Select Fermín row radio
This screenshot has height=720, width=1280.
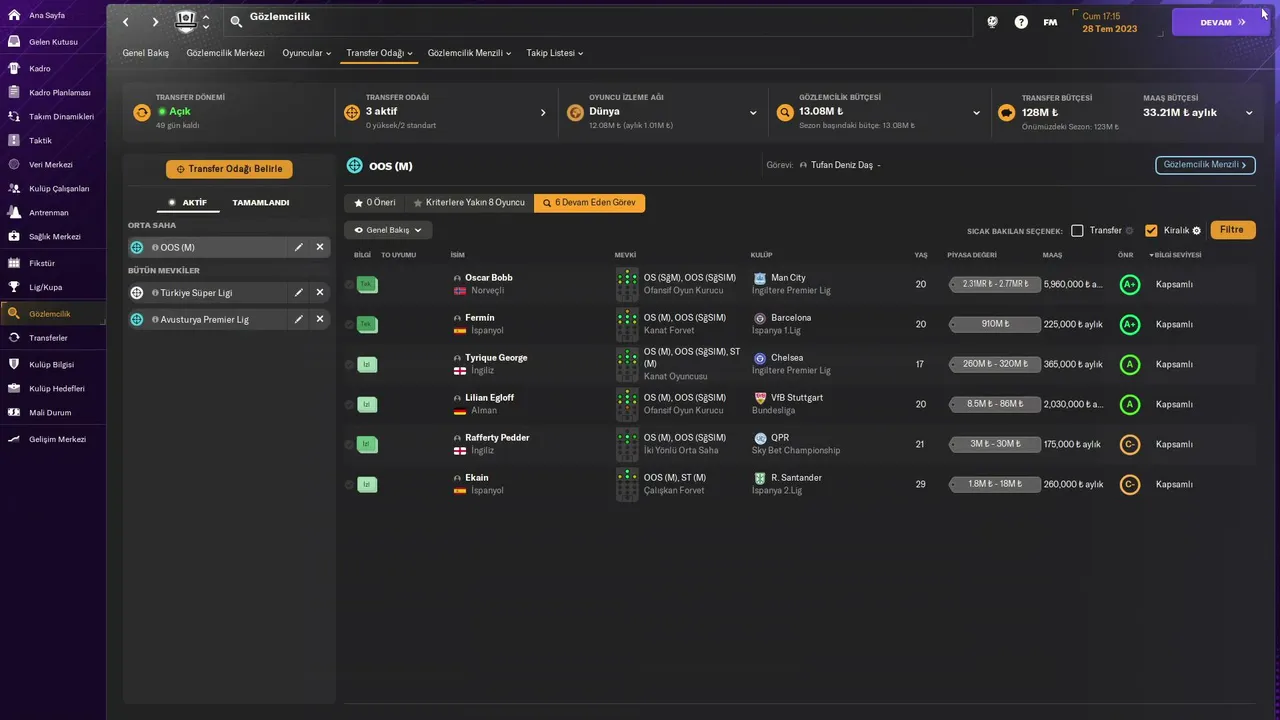(x=349, y=325)
